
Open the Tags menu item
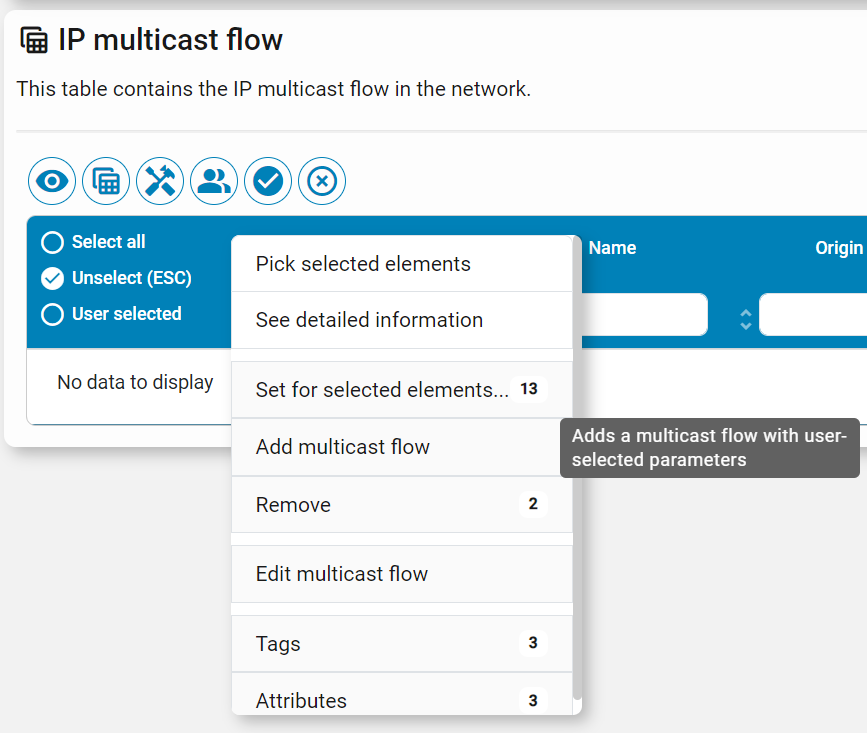(278, 643)
